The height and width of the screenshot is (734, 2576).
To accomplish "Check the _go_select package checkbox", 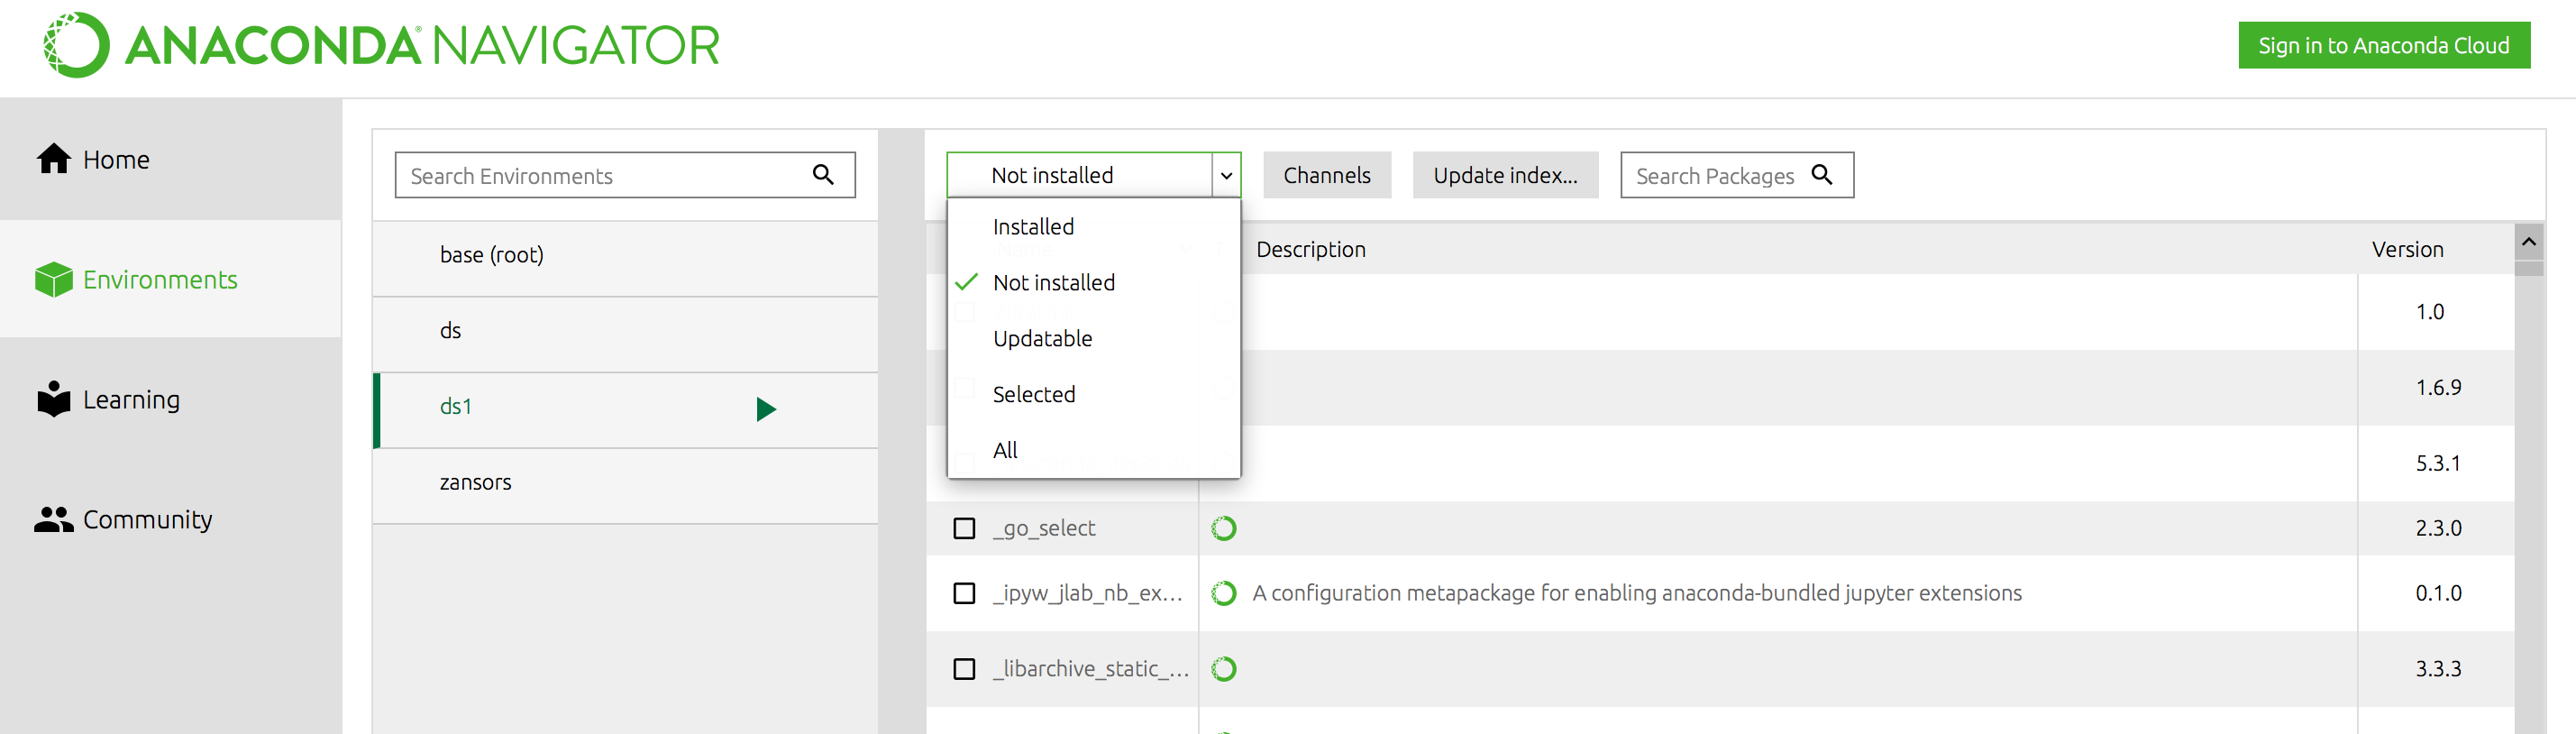I will 964,528.
